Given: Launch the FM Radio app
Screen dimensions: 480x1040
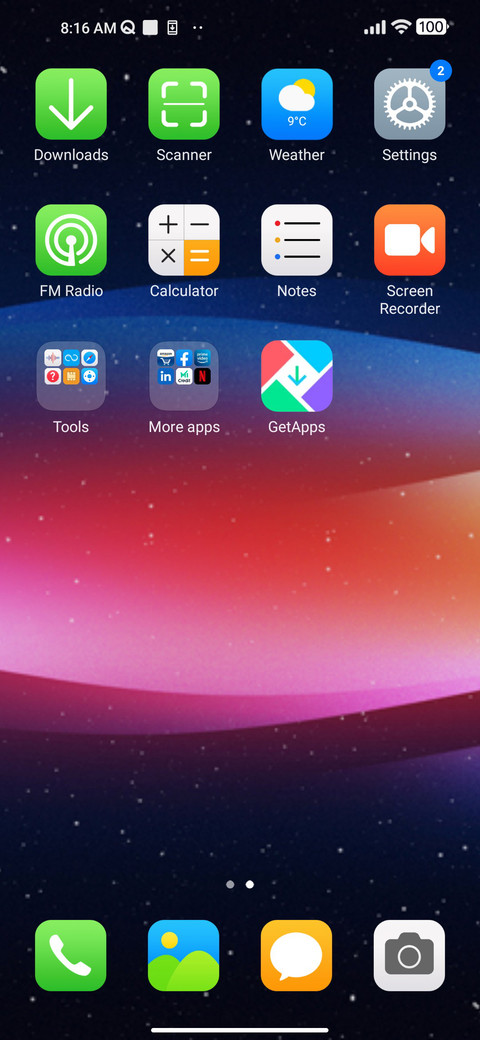Looking at the screenshot, I should click(x=71, y=240).
